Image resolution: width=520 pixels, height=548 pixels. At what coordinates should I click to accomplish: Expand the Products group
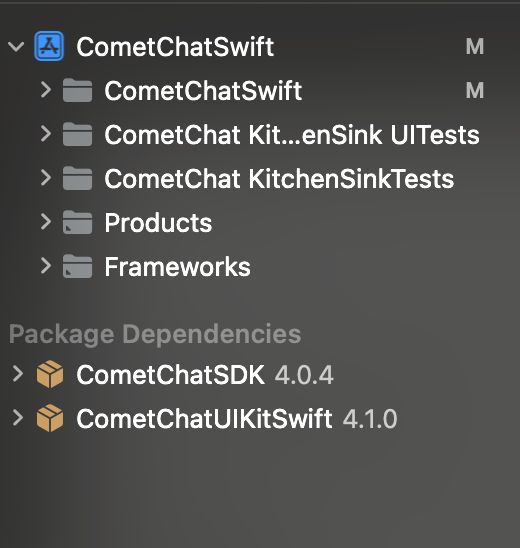pos(46,222)
